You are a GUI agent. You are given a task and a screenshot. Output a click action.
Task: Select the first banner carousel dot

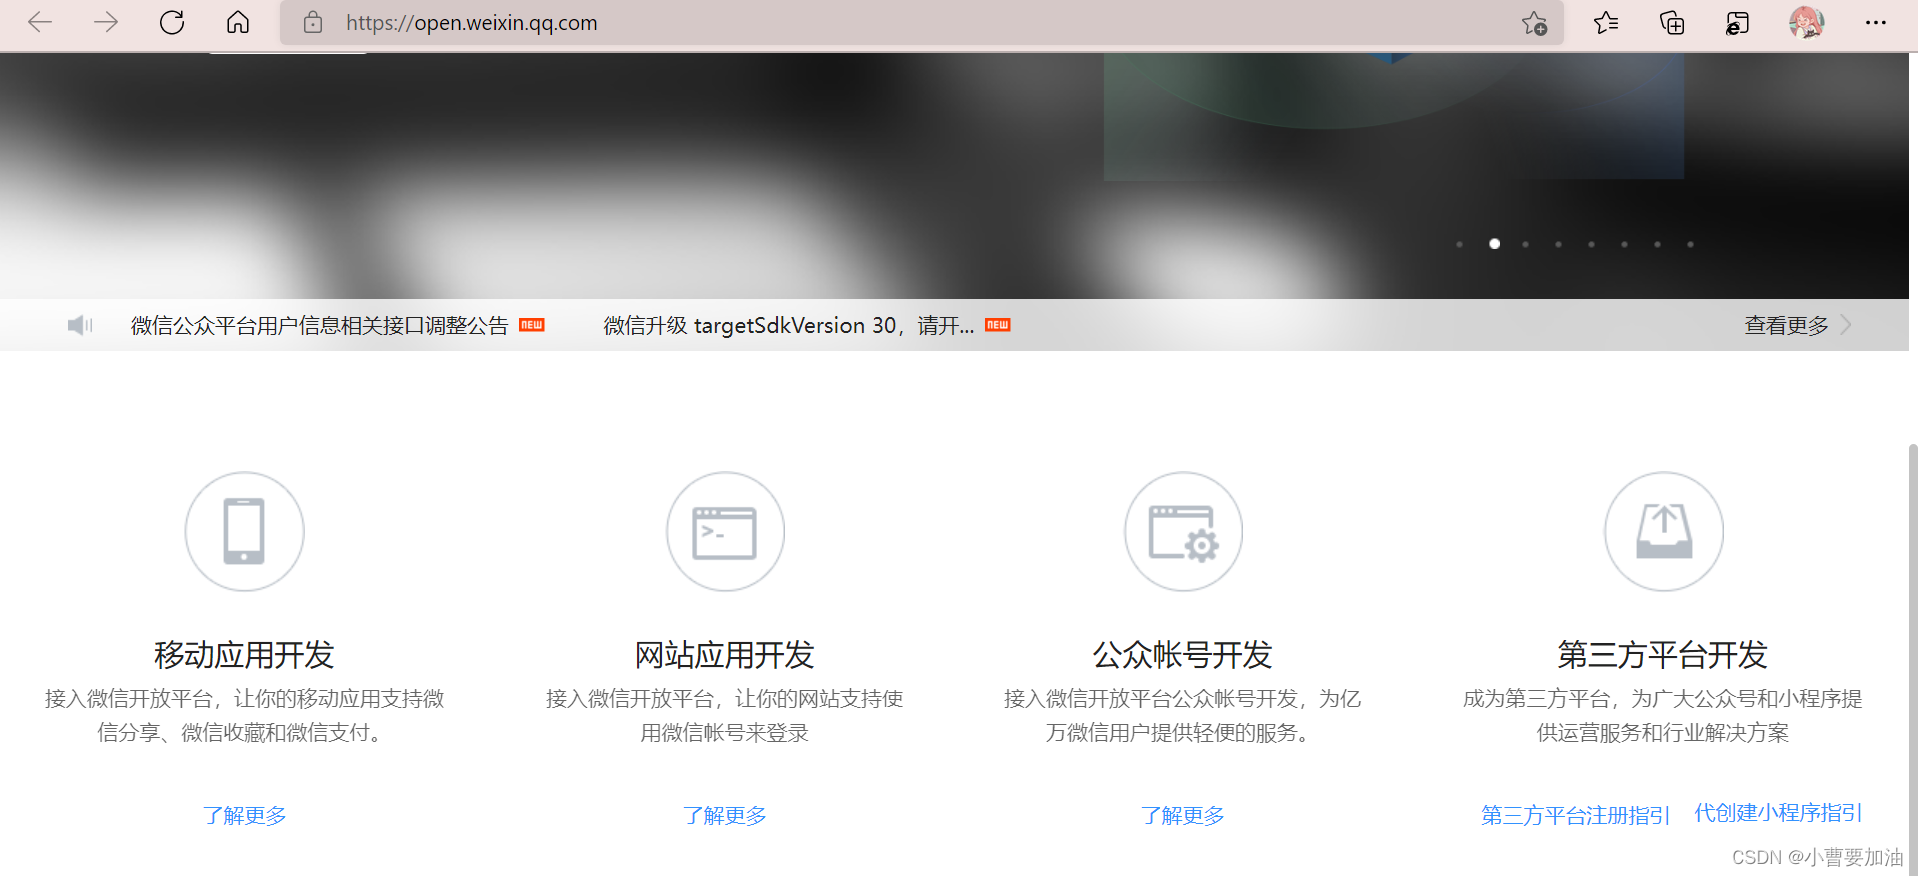point(1460,244)
